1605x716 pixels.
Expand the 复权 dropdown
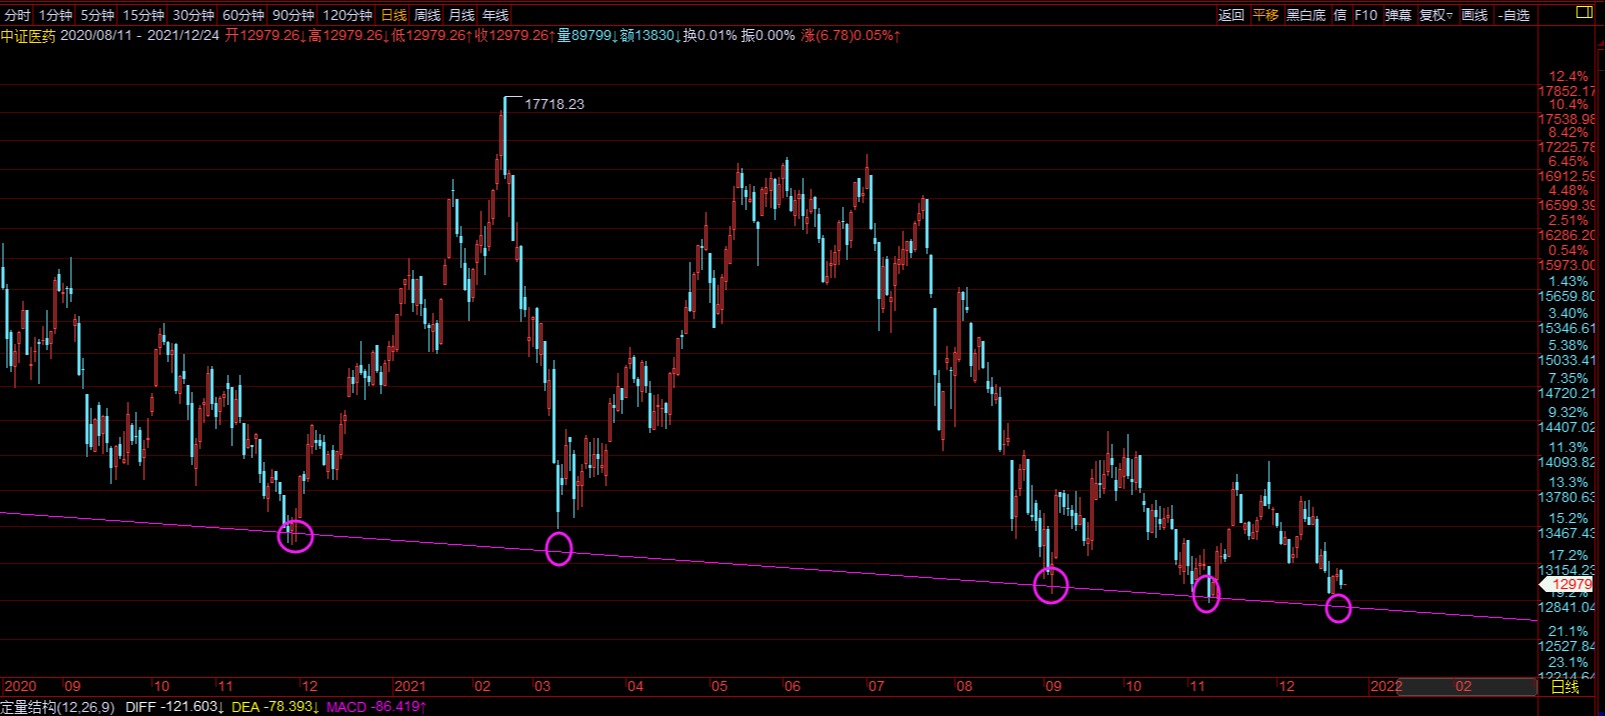coord(1436,15)
